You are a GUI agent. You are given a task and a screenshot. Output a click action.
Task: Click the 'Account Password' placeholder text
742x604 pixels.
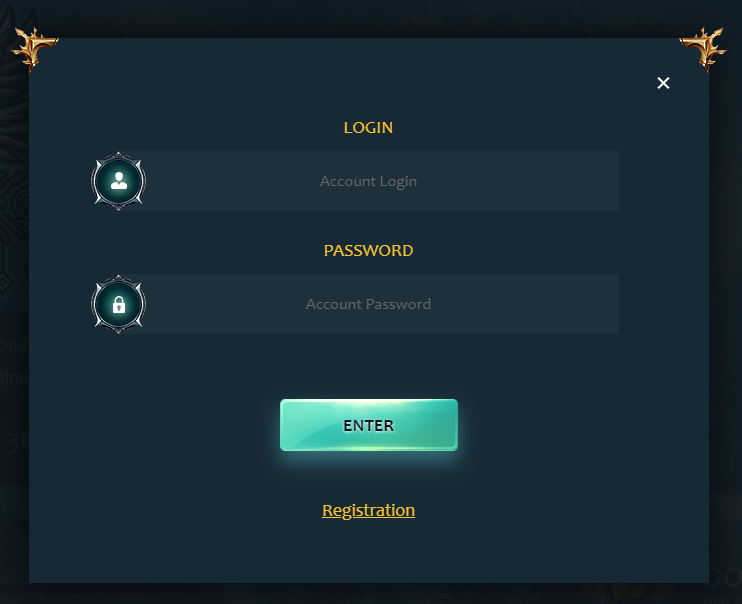(x=369, y=304)
